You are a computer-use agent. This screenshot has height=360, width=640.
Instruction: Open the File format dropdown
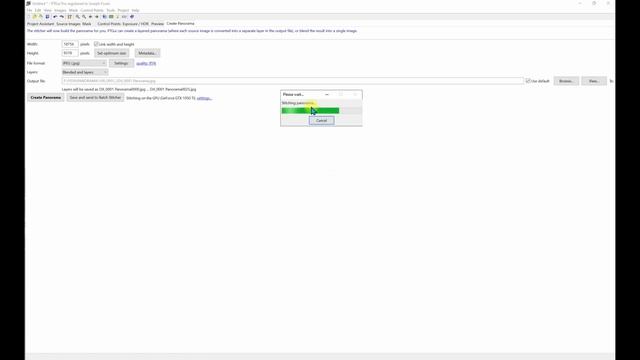84,63
